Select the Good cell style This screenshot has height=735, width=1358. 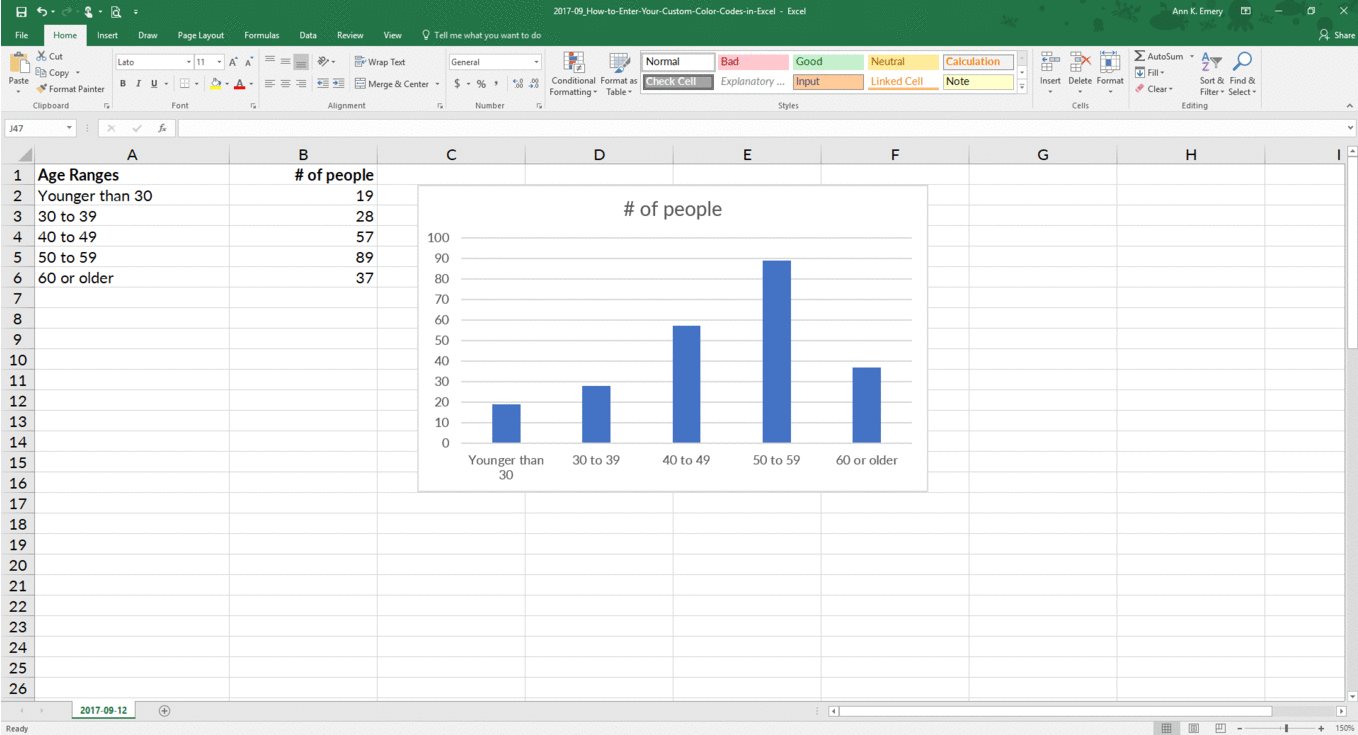[827, 61]
